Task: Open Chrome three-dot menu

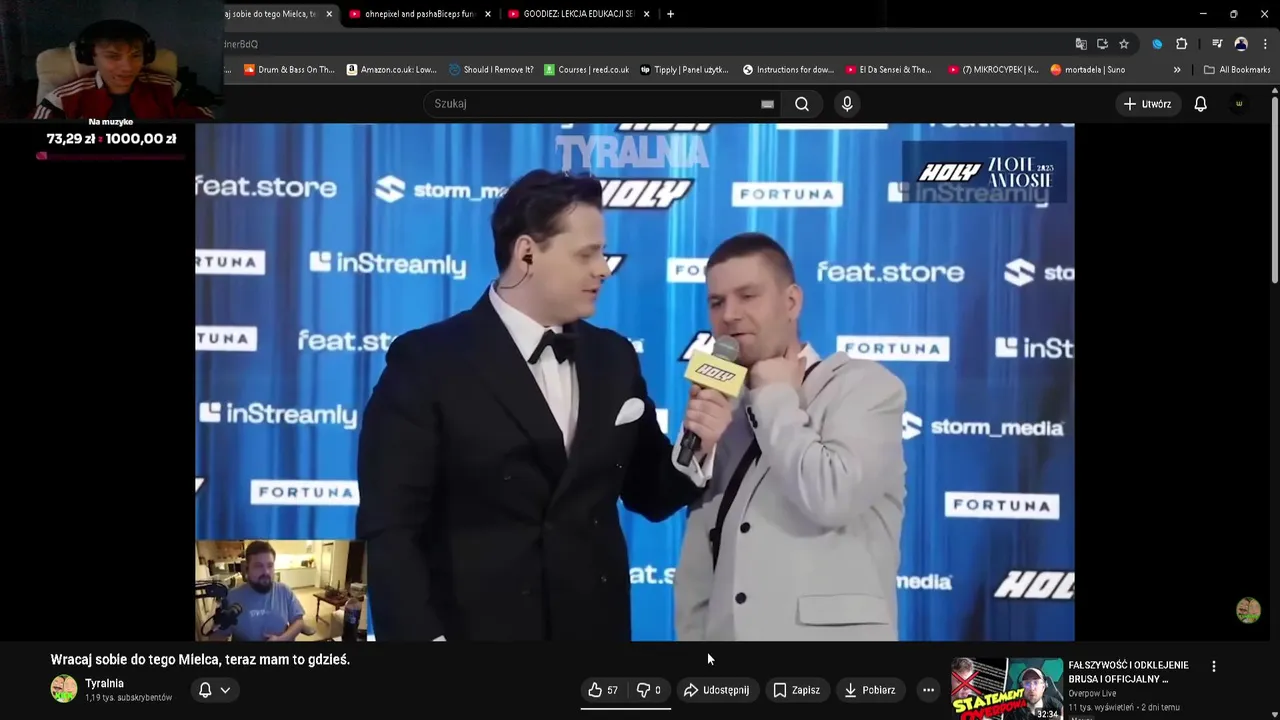Action: point(1265,44)
